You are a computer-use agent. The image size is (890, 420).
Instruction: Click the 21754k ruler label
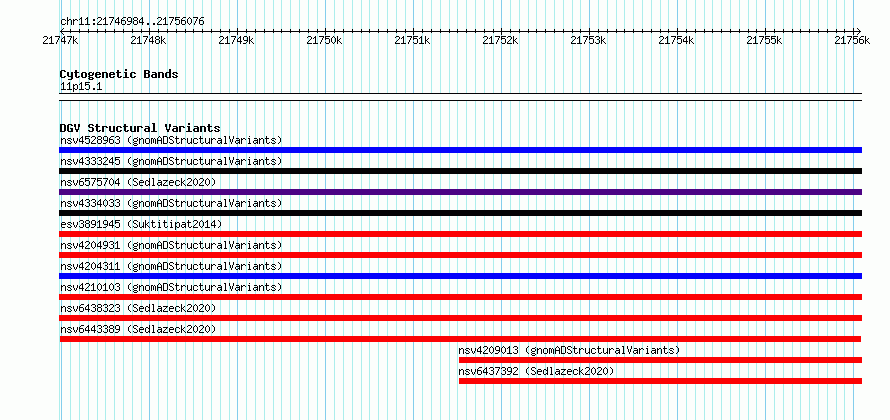675,40
